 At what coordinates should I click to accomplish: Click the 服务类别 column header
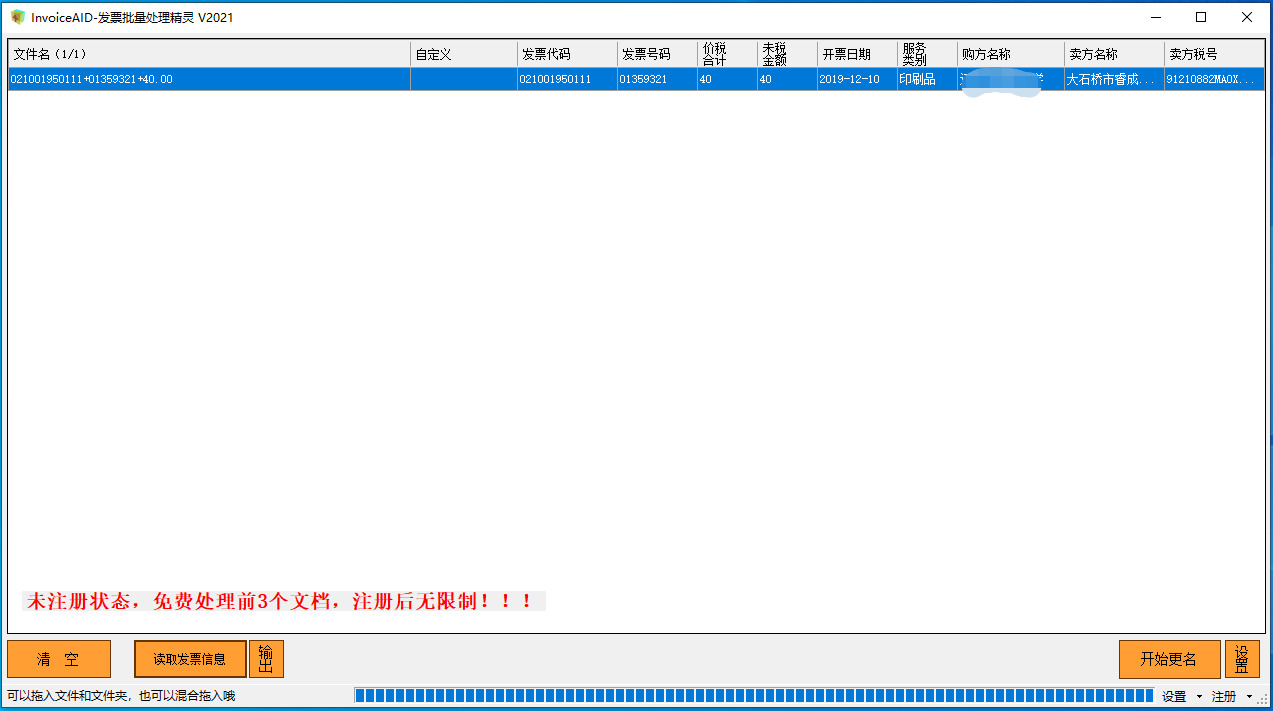tap(926, 54)
